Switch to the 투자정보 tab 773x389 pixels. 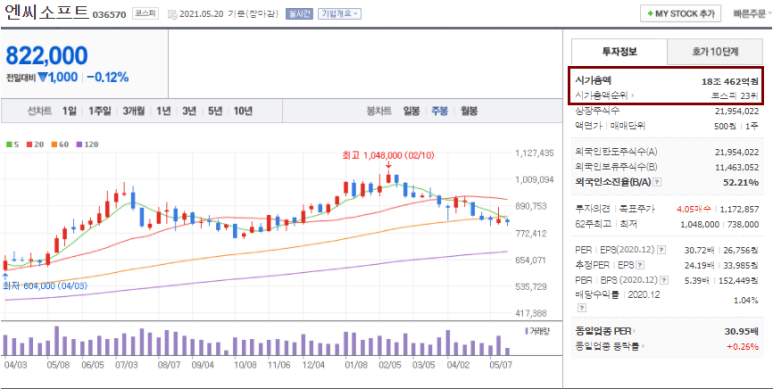619,51
